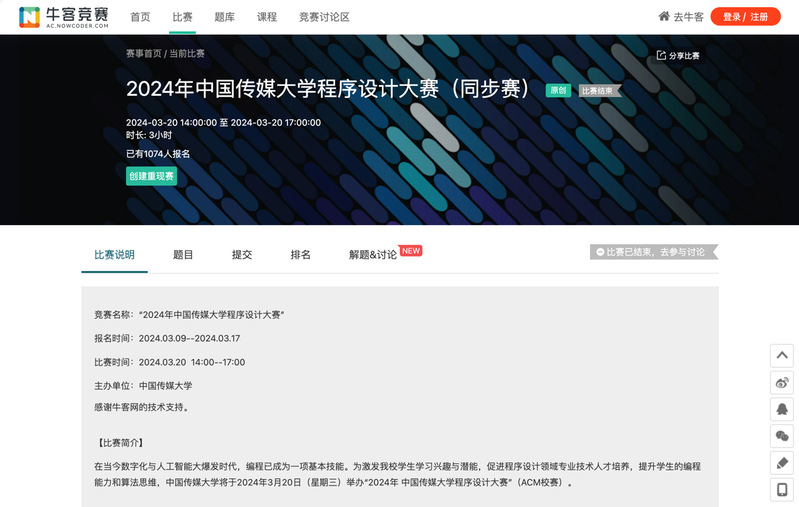Open 课程 in the top navigation
The height and width of the screenshot is (507, 799).
pyautogui.click(x=267, y=17)
